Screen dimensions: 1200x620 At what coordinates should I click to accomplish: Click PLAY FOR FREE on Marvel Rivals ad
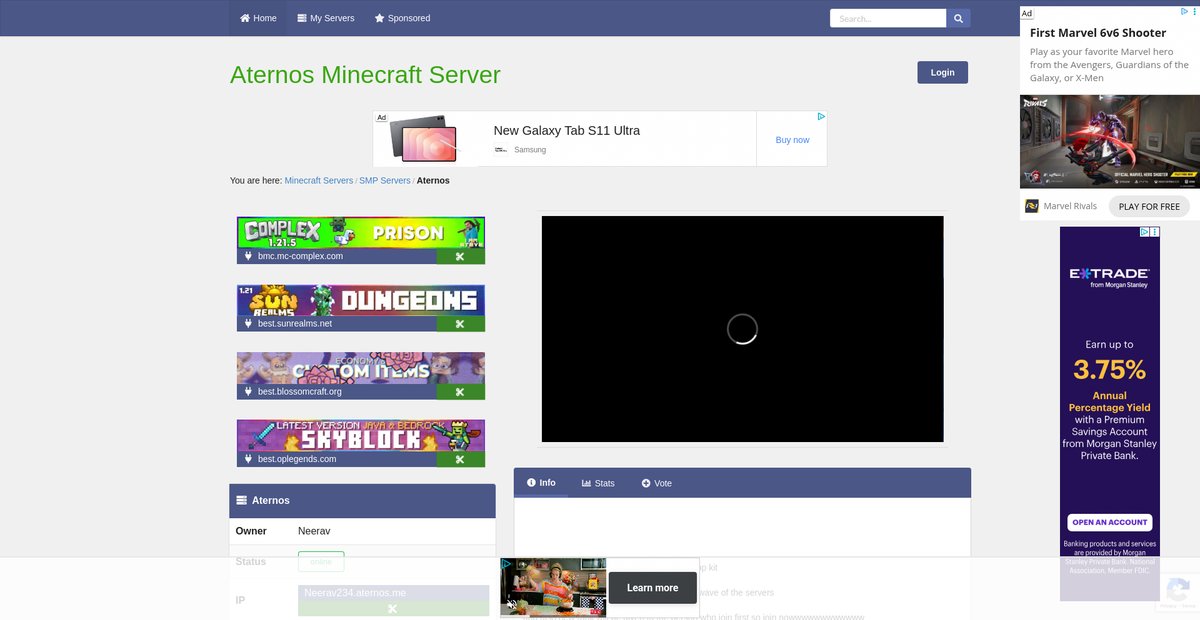click(x=1149, y=206)
